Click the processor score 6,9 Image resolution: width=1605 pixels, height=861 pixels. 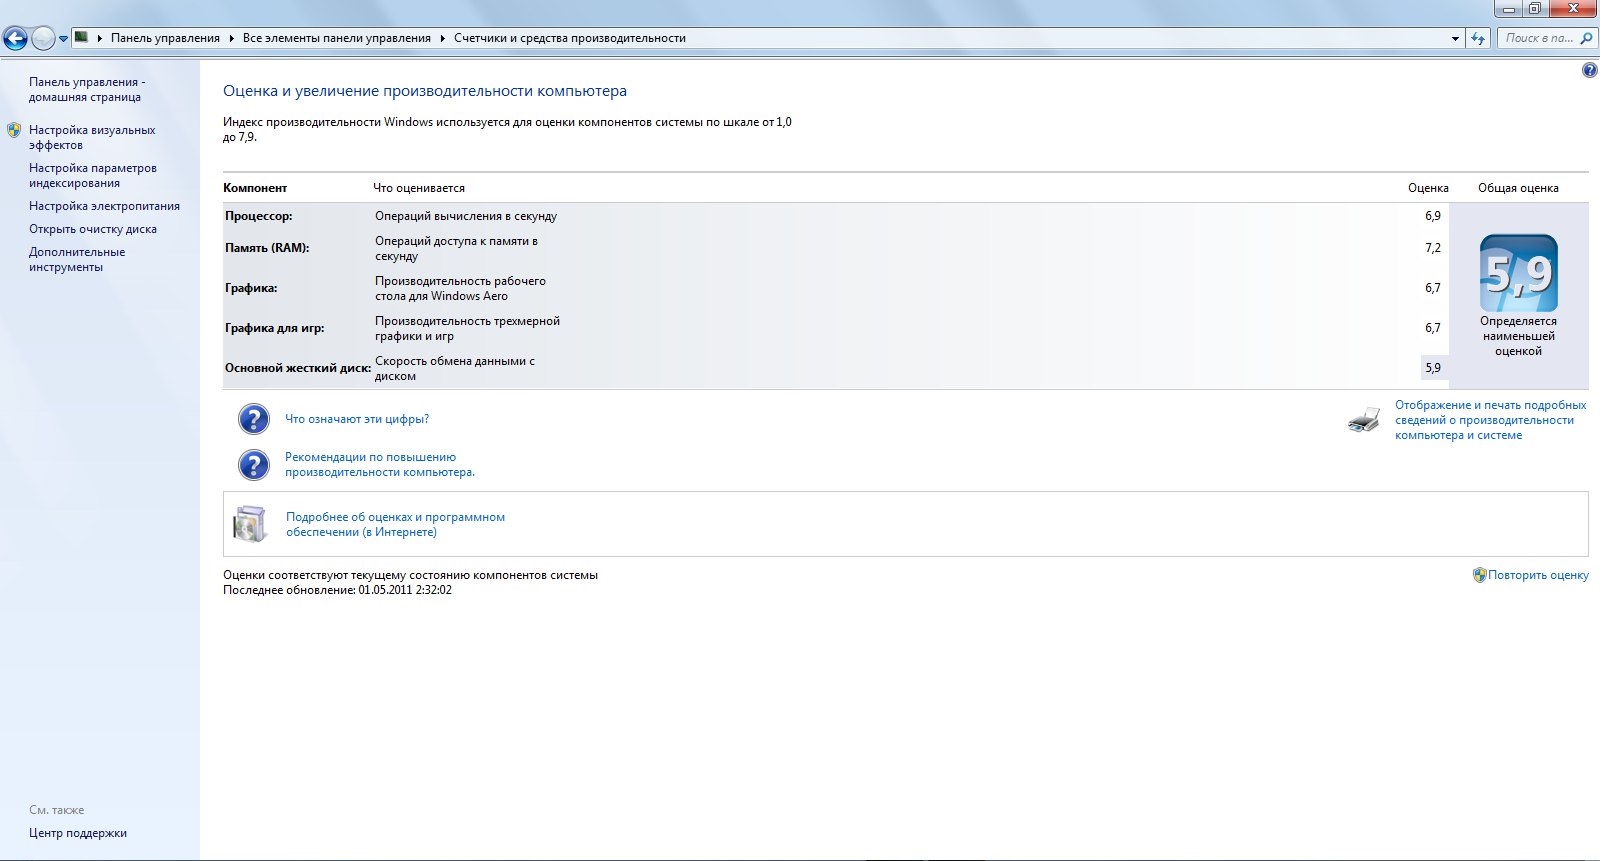(1433, 216)
